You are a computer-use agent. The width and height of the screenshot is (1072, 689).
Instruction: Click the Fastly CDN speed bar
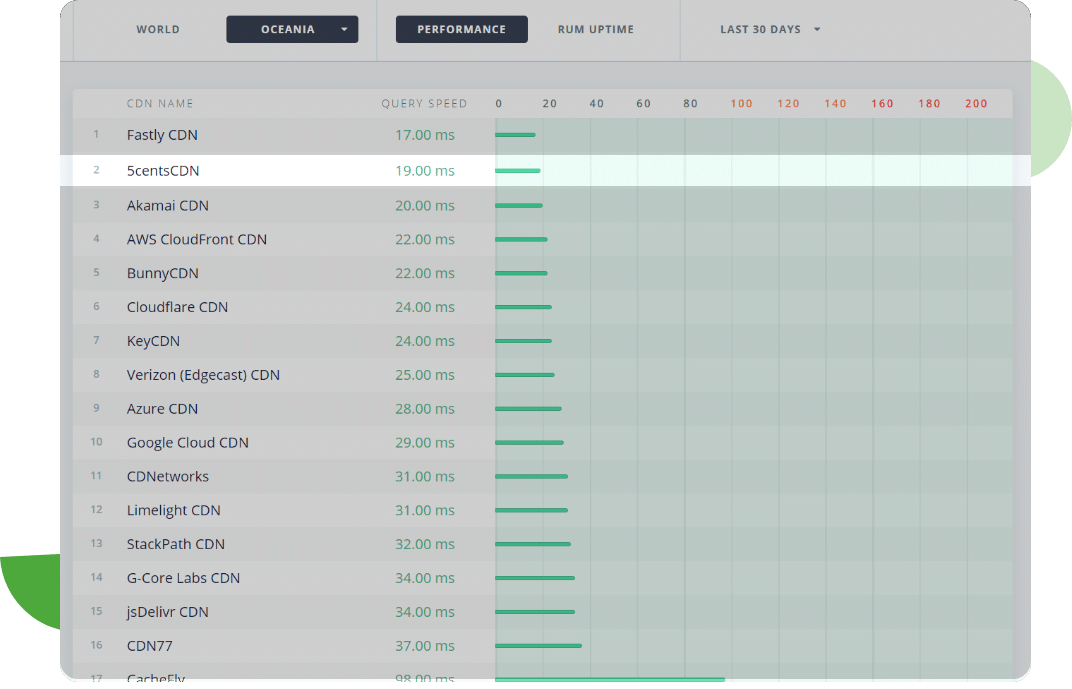(x=515, y=135)
